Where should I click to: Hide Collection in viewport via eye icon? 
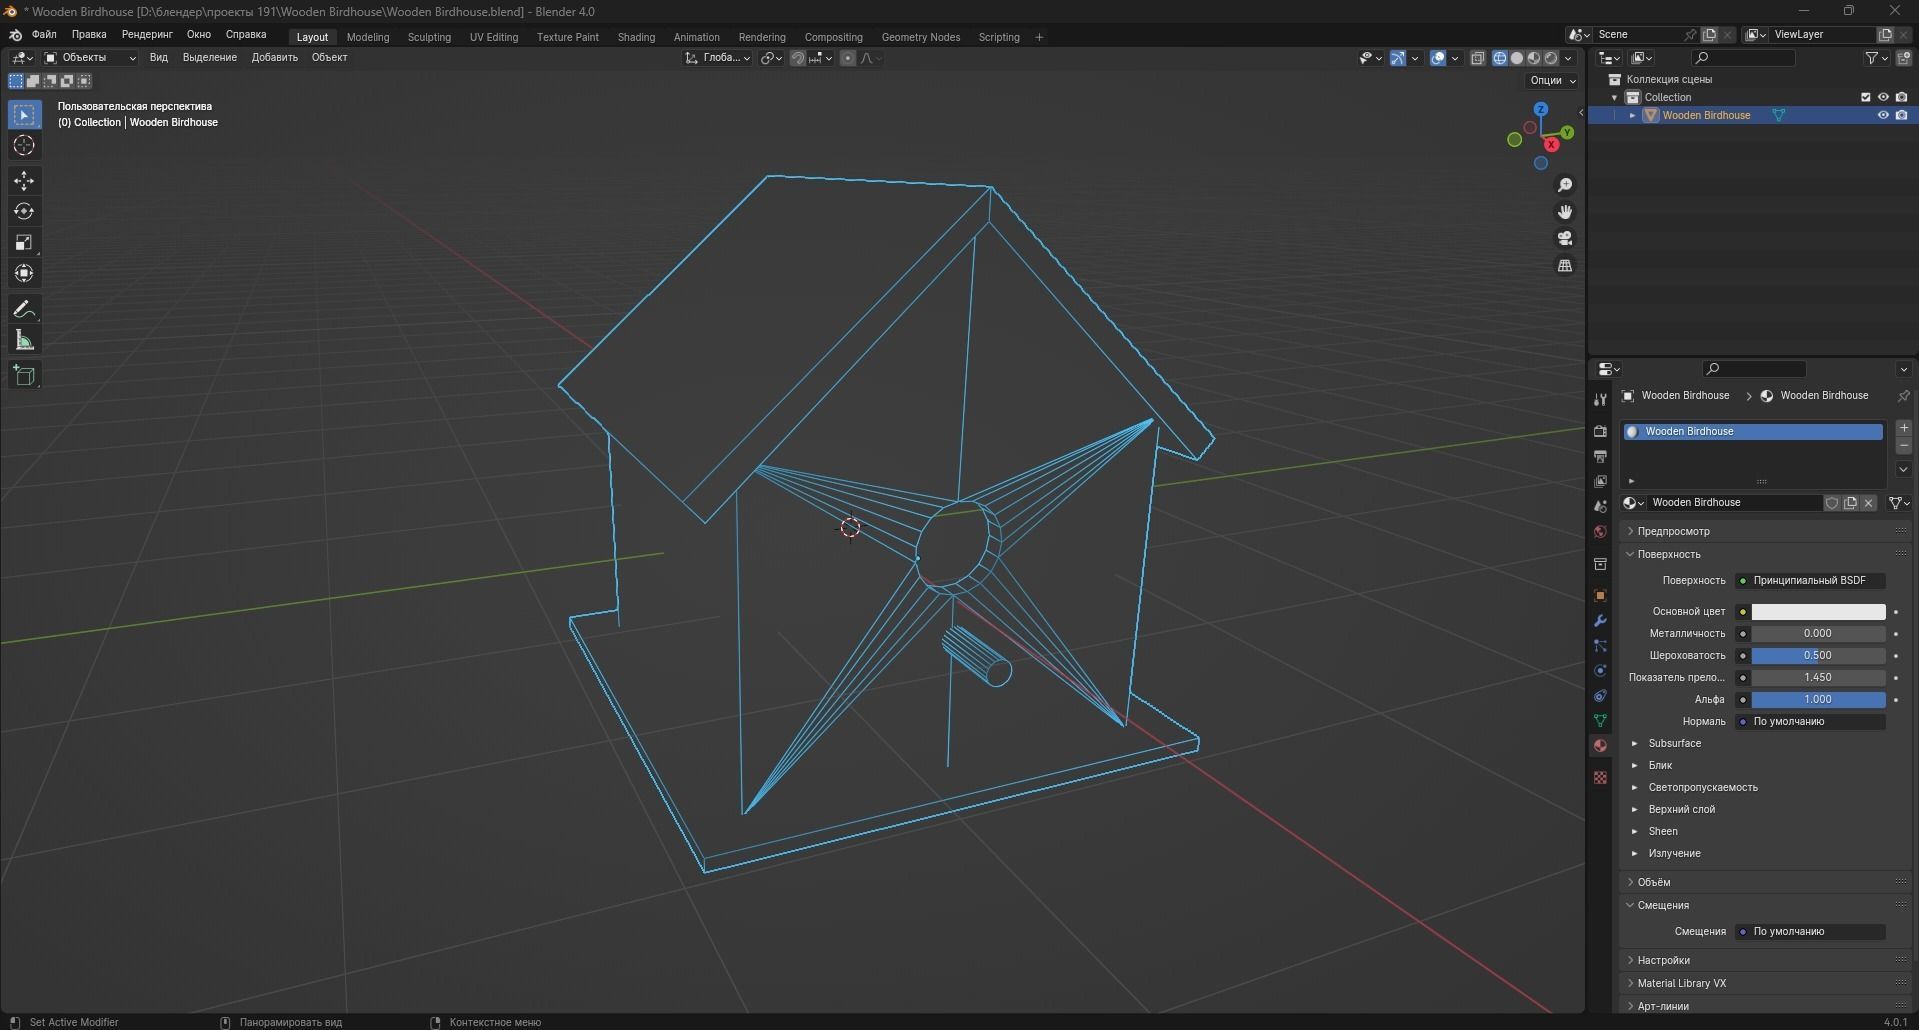pos(1883,97)
